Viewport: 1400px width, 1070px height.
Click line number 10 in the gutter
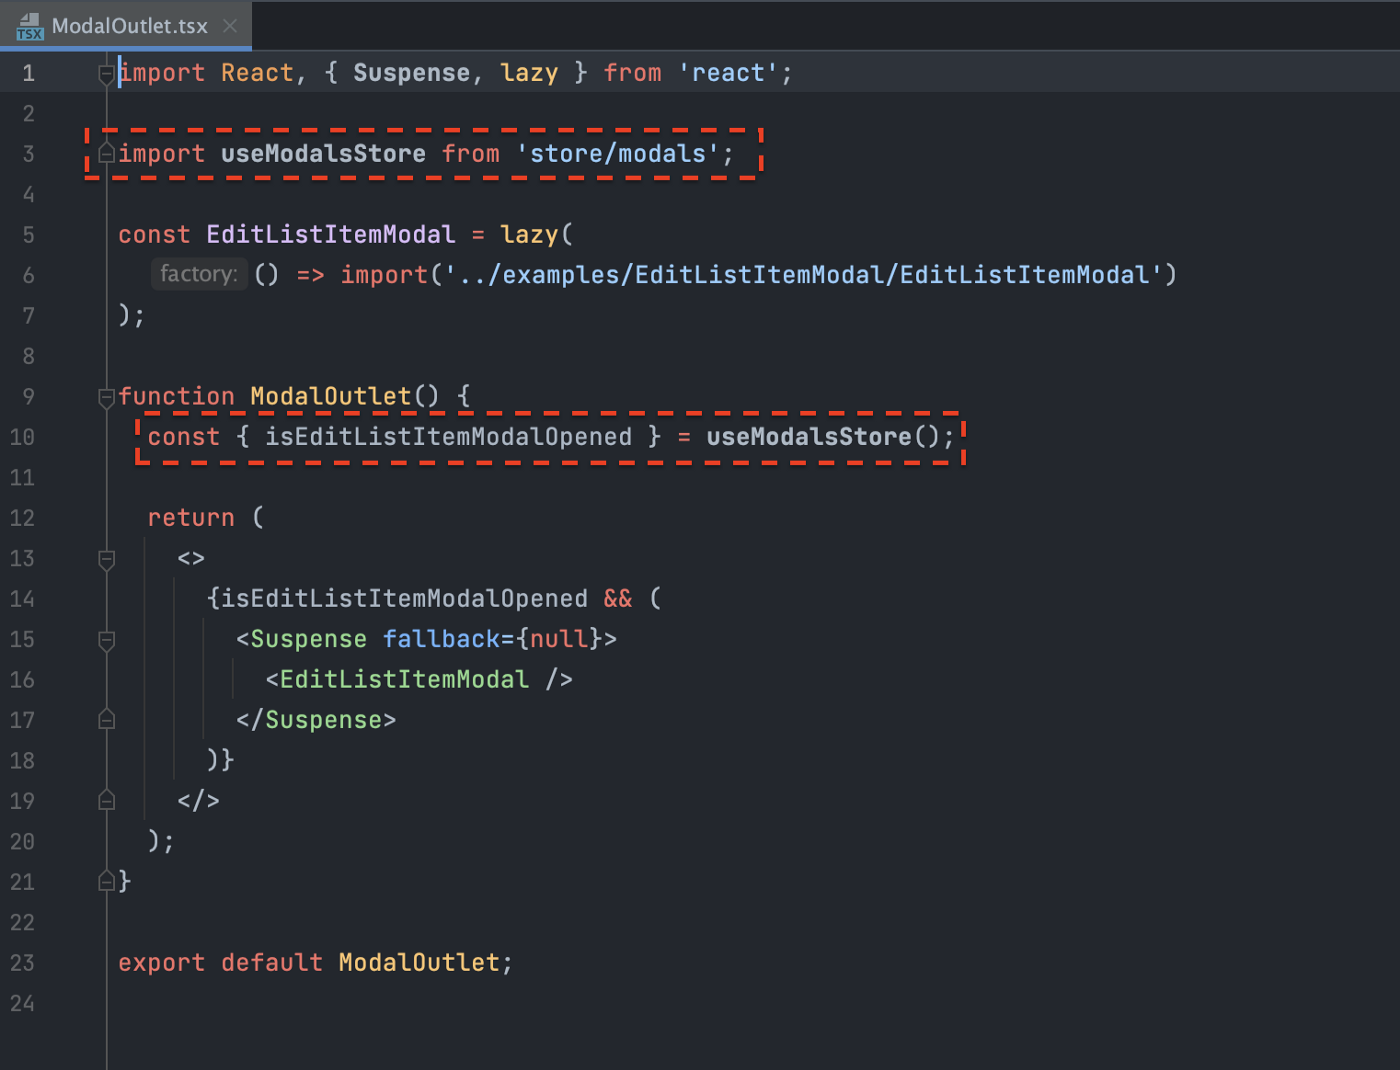click(x=22, y=437)
